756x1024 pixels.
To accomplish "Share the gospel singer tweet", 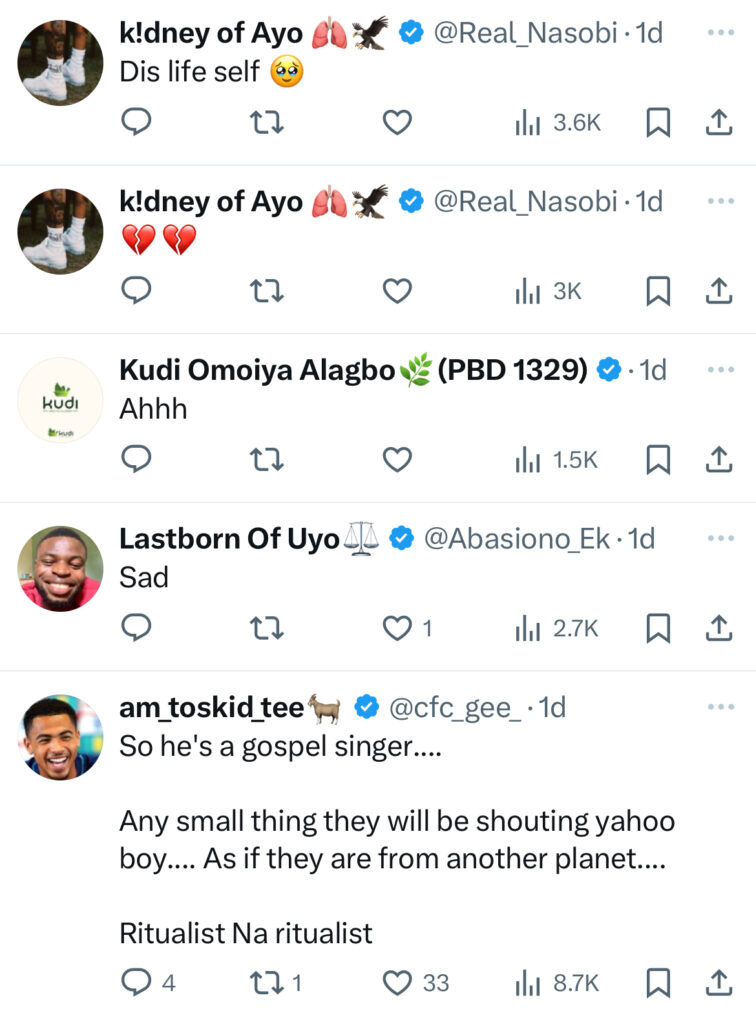I will click(x=717, y=983).
